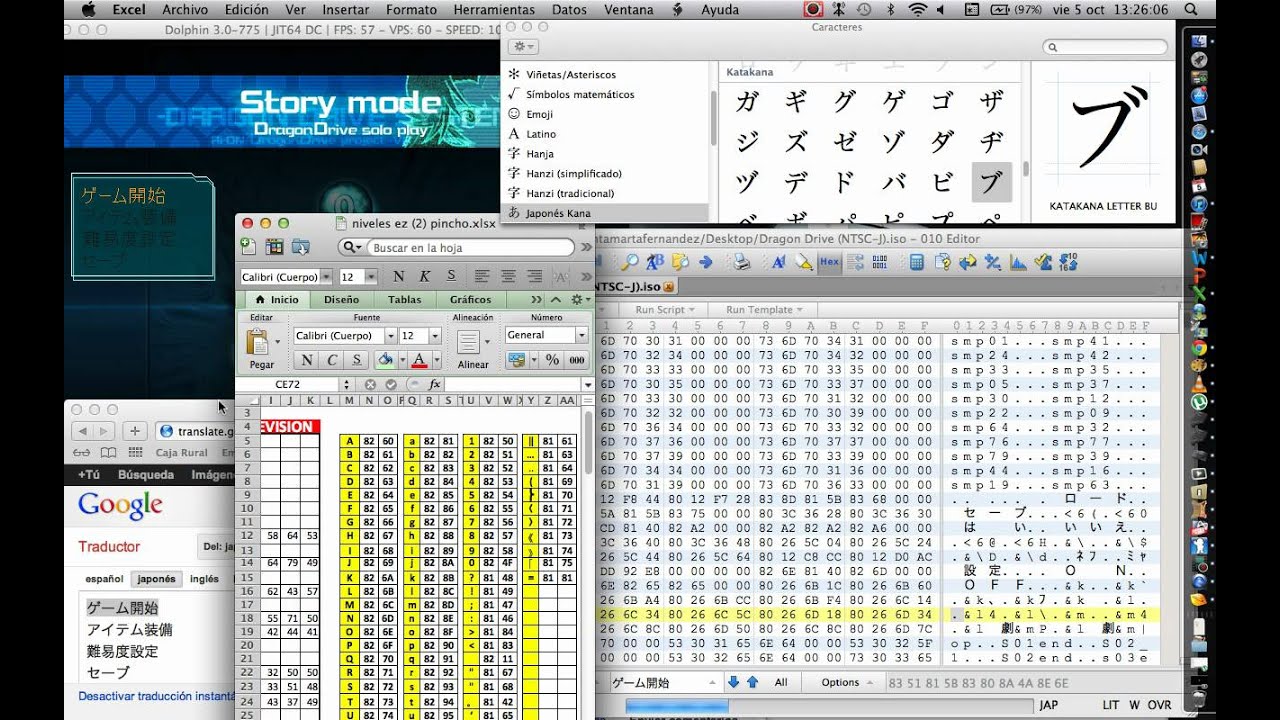This screenshot has width=1280, height=720.
Task: Click the Wi-Fi status icon in the menu bar
Action: (x=916, y=10)
